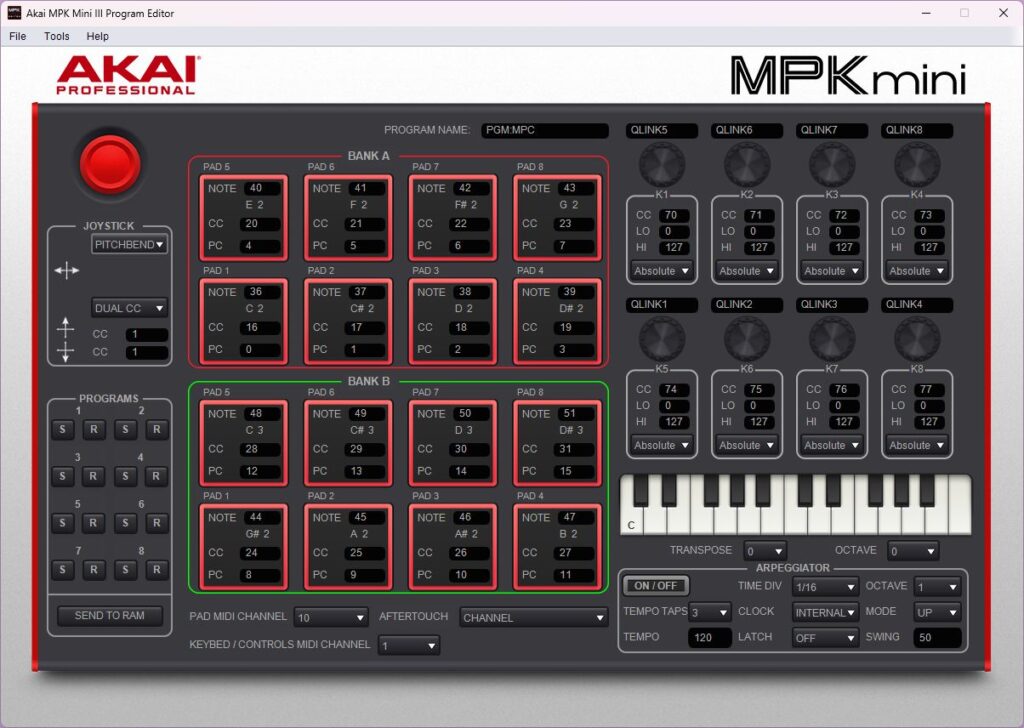Click the R button for program 8
Viewport: 1024px width, 728px height.
click(156, 569)
